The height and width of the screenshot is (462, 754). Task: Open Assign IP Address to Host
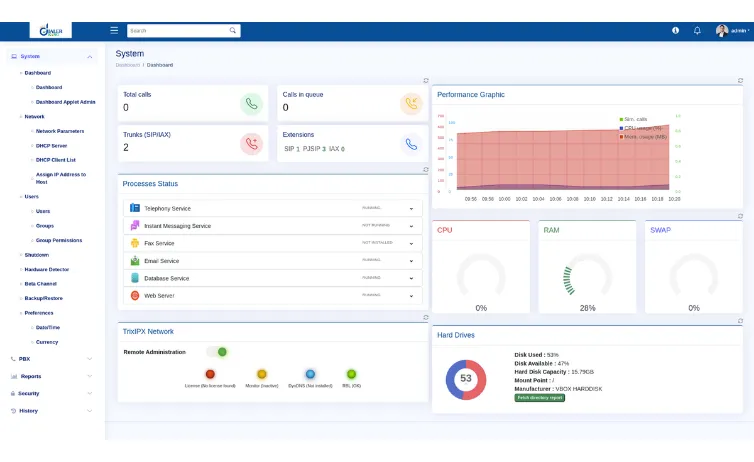click(61, 178)
